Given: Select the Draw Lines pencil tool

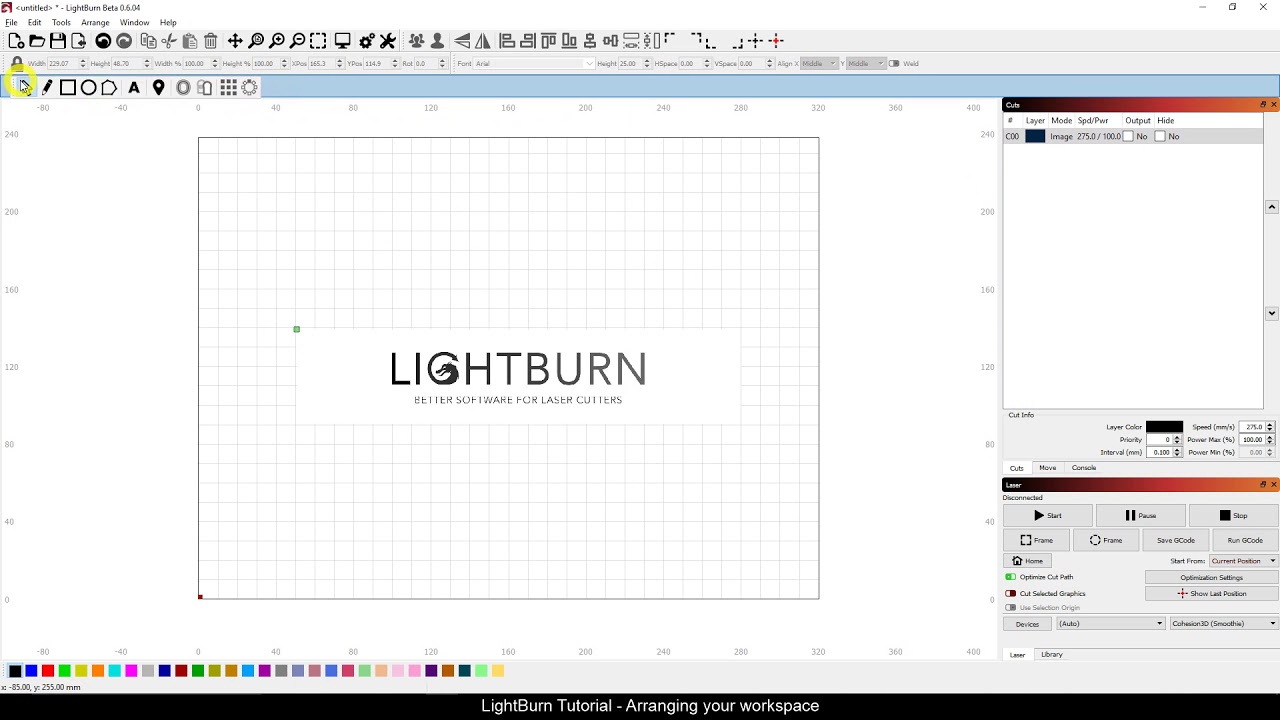Looking at the screenshot, I should [x=46, y=88].
